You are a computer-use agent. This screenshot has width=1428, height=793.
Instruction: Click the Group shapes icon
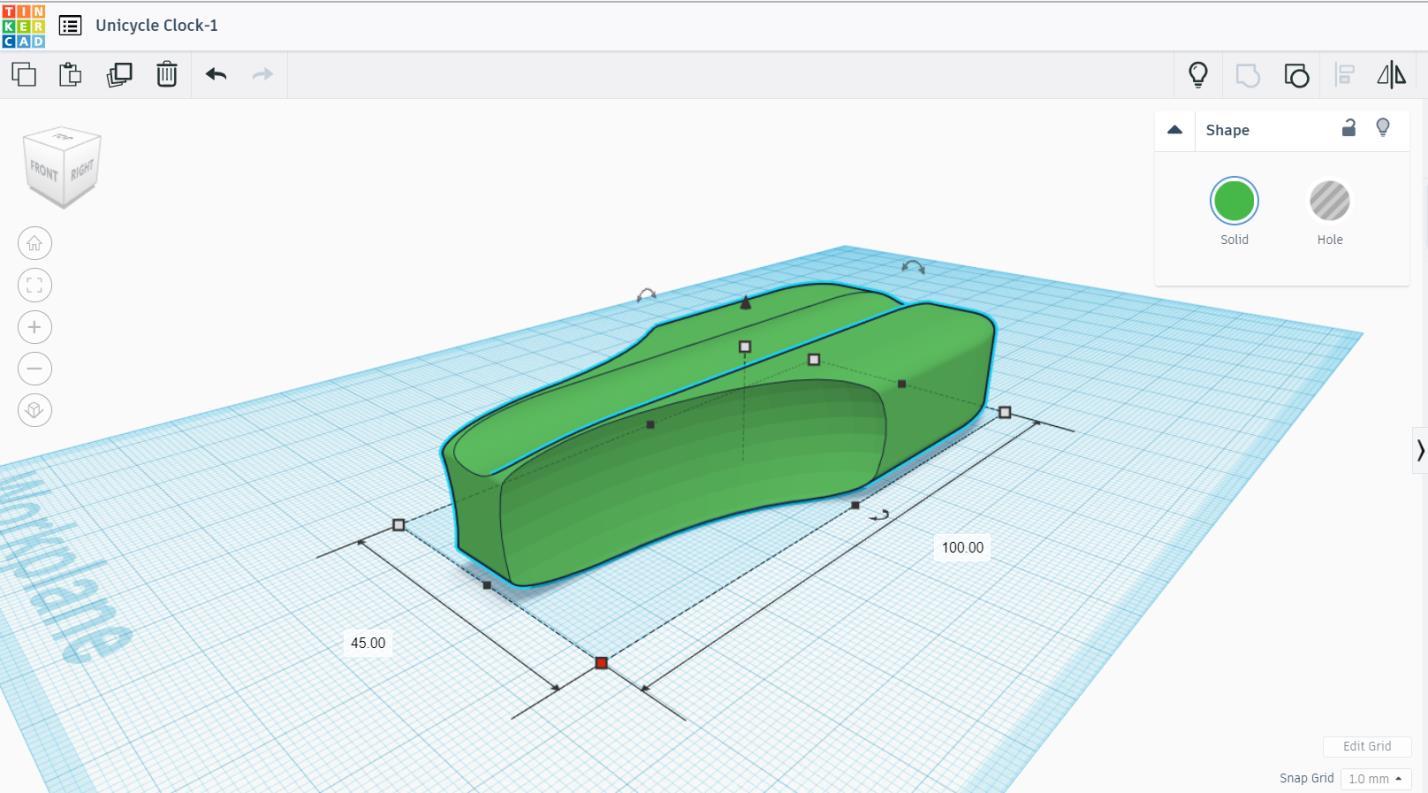(1248, 75)
